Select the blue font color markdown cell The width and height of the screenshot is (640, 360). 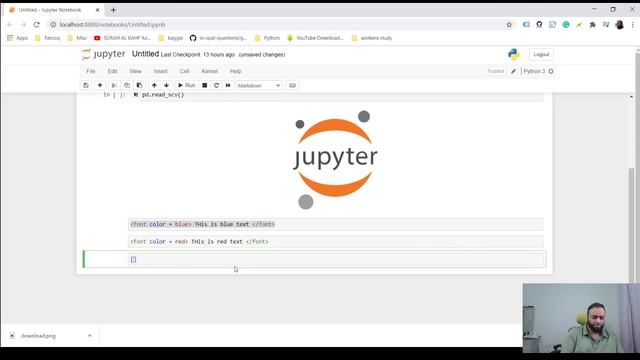(336, 224)
